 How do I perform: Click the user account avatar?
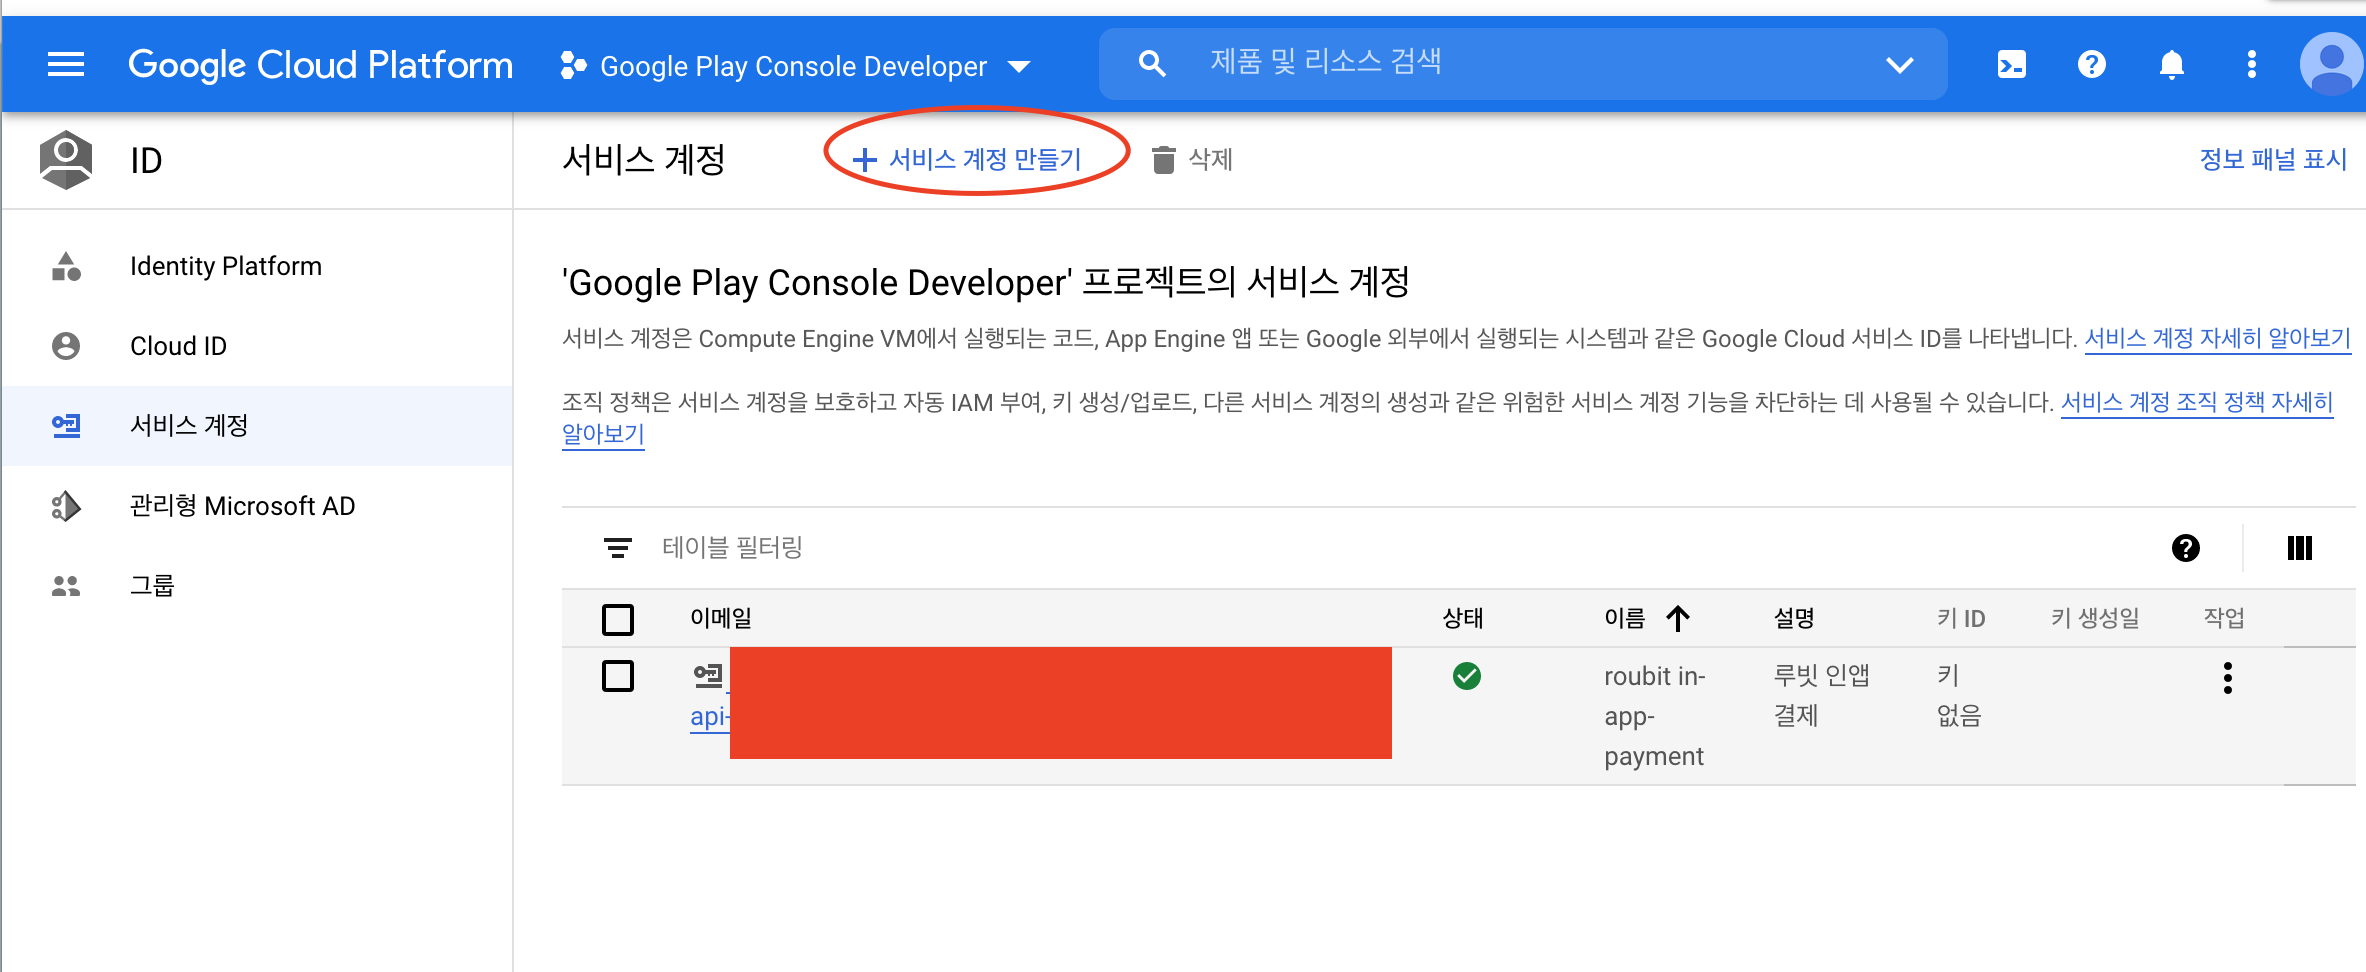point(2331,65)
